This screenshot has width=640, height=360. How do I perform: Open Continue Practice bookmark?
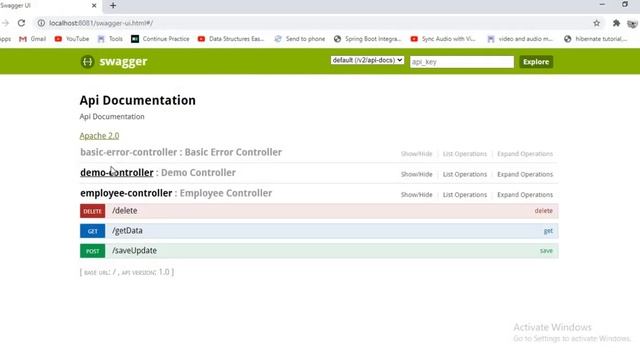pos(160,39)
